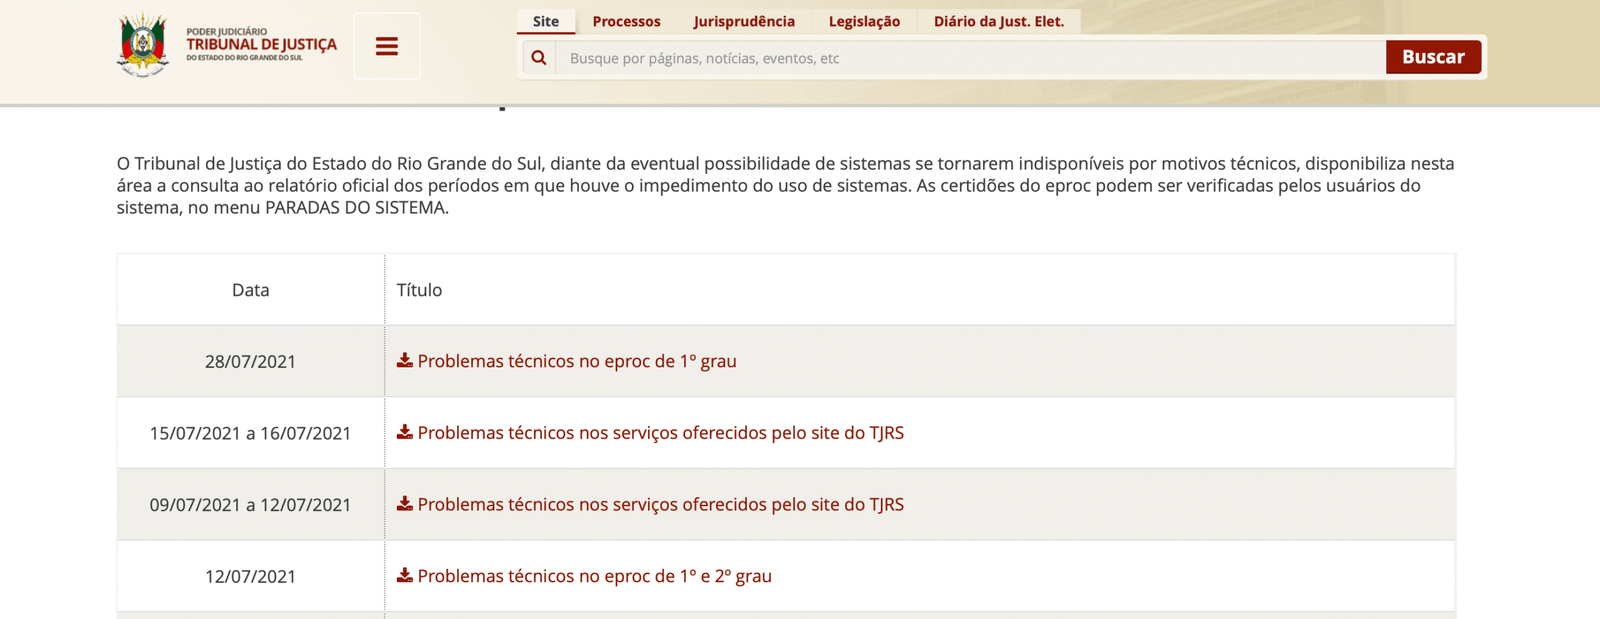Screen dimensions: 1600x619
Task: Click the magnifying glass search icon
Action: 539,58
